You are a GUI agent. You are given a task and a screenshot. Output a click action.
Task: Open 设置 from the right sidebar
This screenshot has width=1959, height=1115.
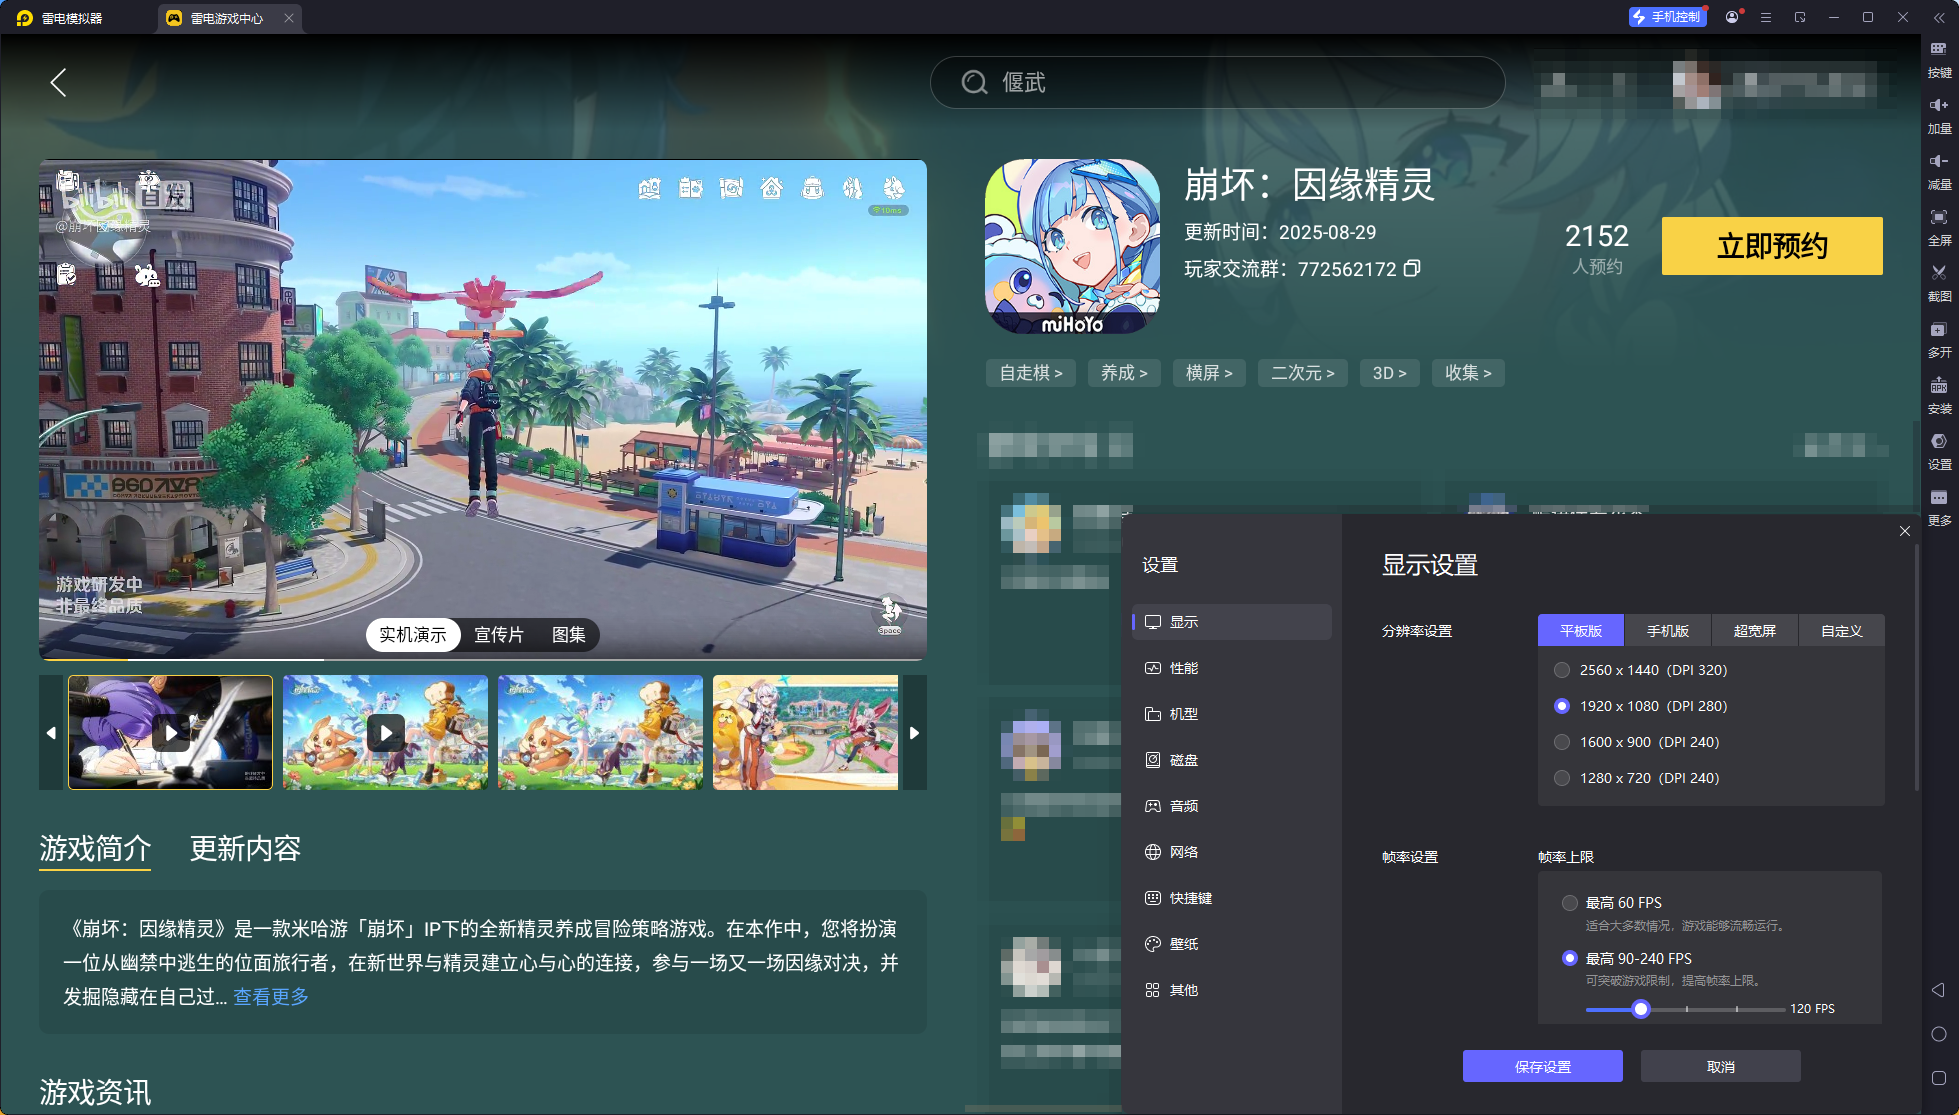point(1939,451)
